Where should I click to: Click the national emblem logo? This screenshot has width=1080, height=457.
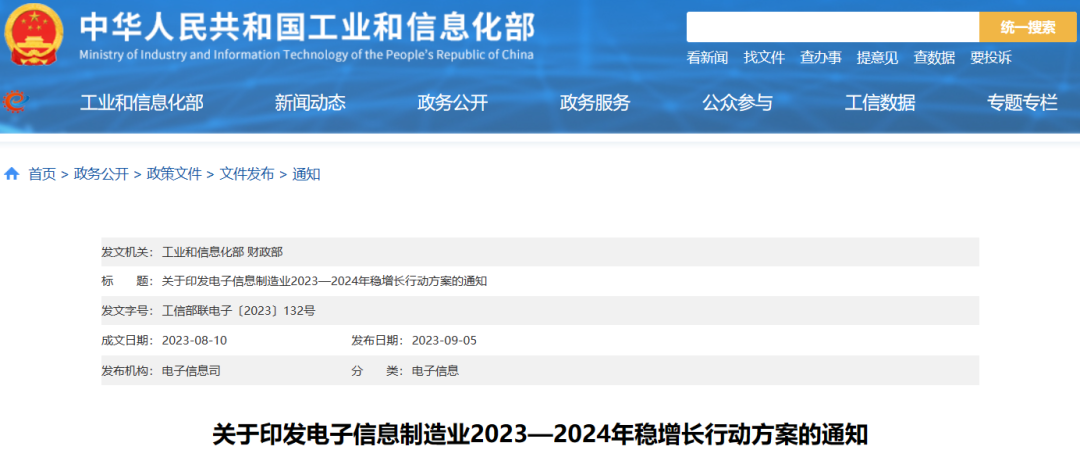(34, 32)
